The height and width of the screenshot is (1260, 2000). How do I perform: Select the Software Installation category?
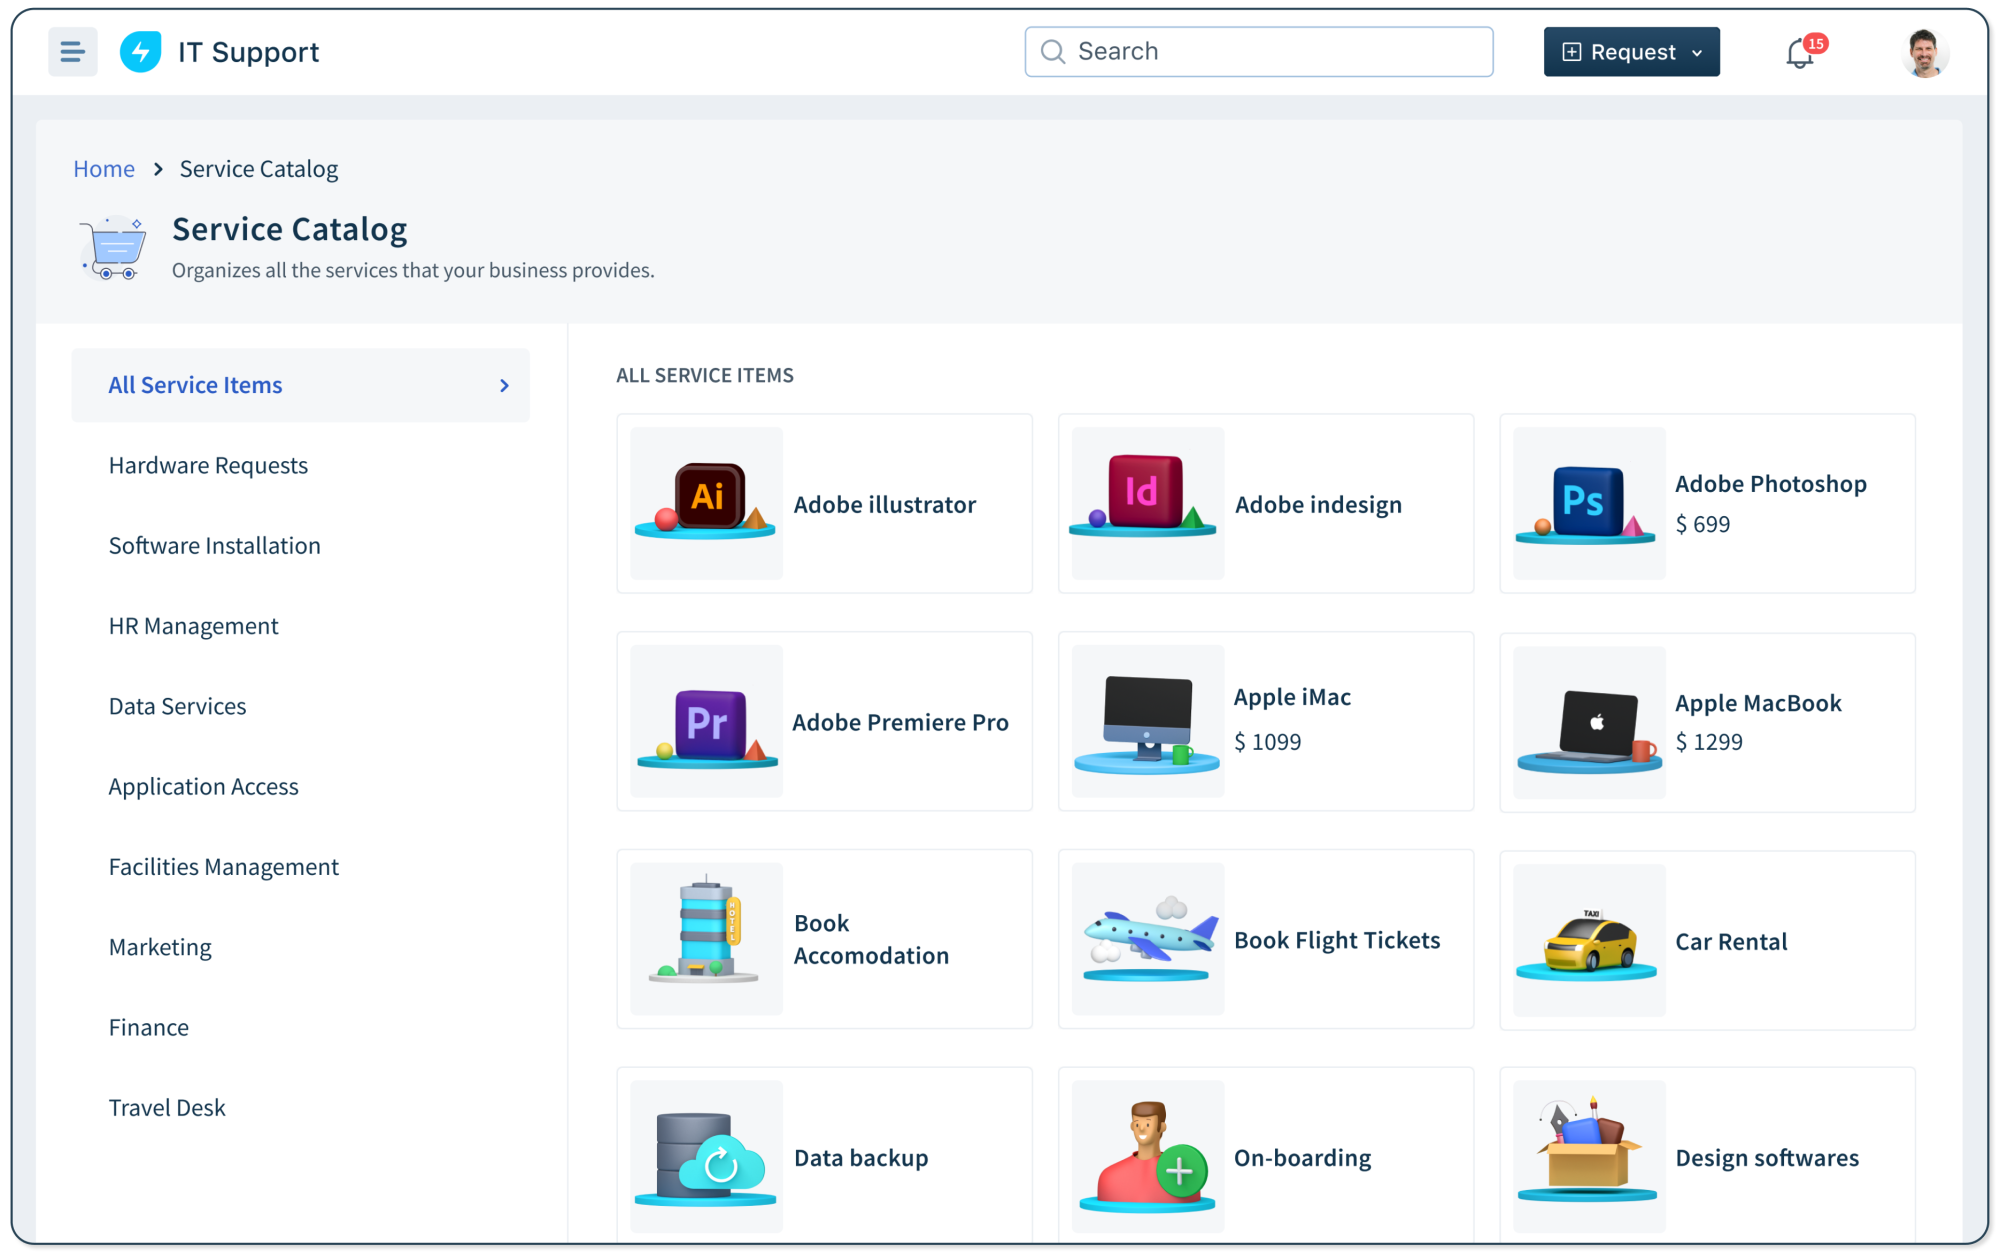point(215,544)
